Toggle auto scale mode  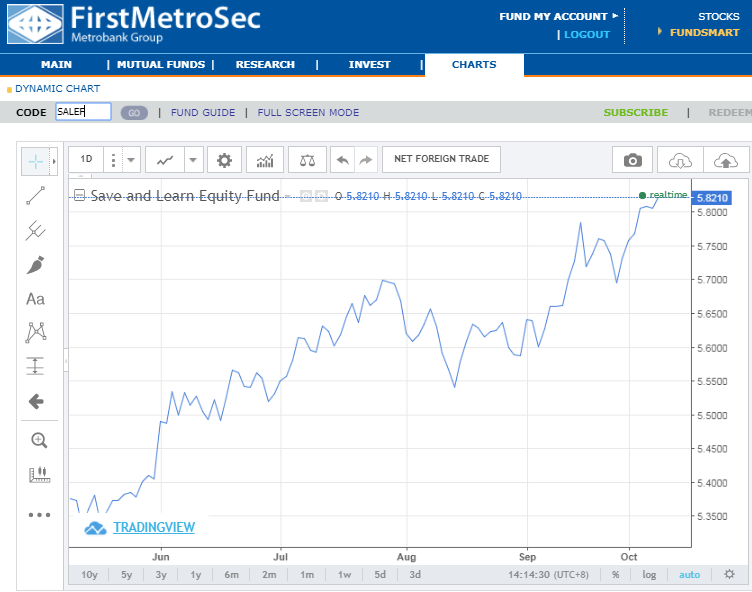tap(689, 574)
